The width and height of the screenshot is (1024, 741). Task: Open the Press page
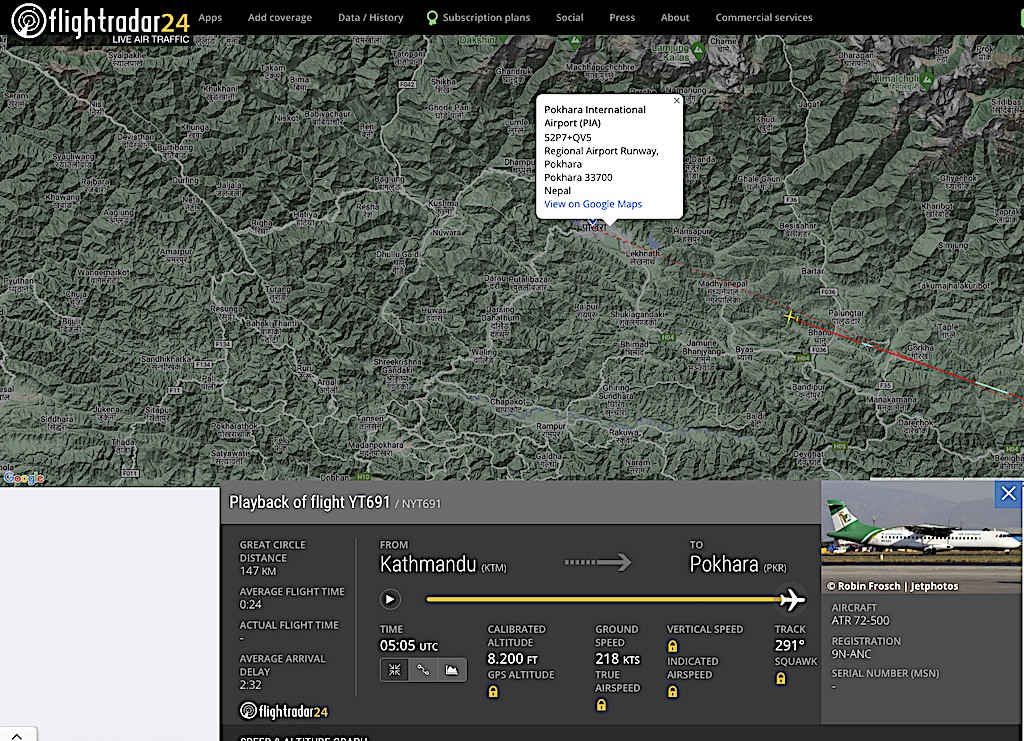pos(622,18)
